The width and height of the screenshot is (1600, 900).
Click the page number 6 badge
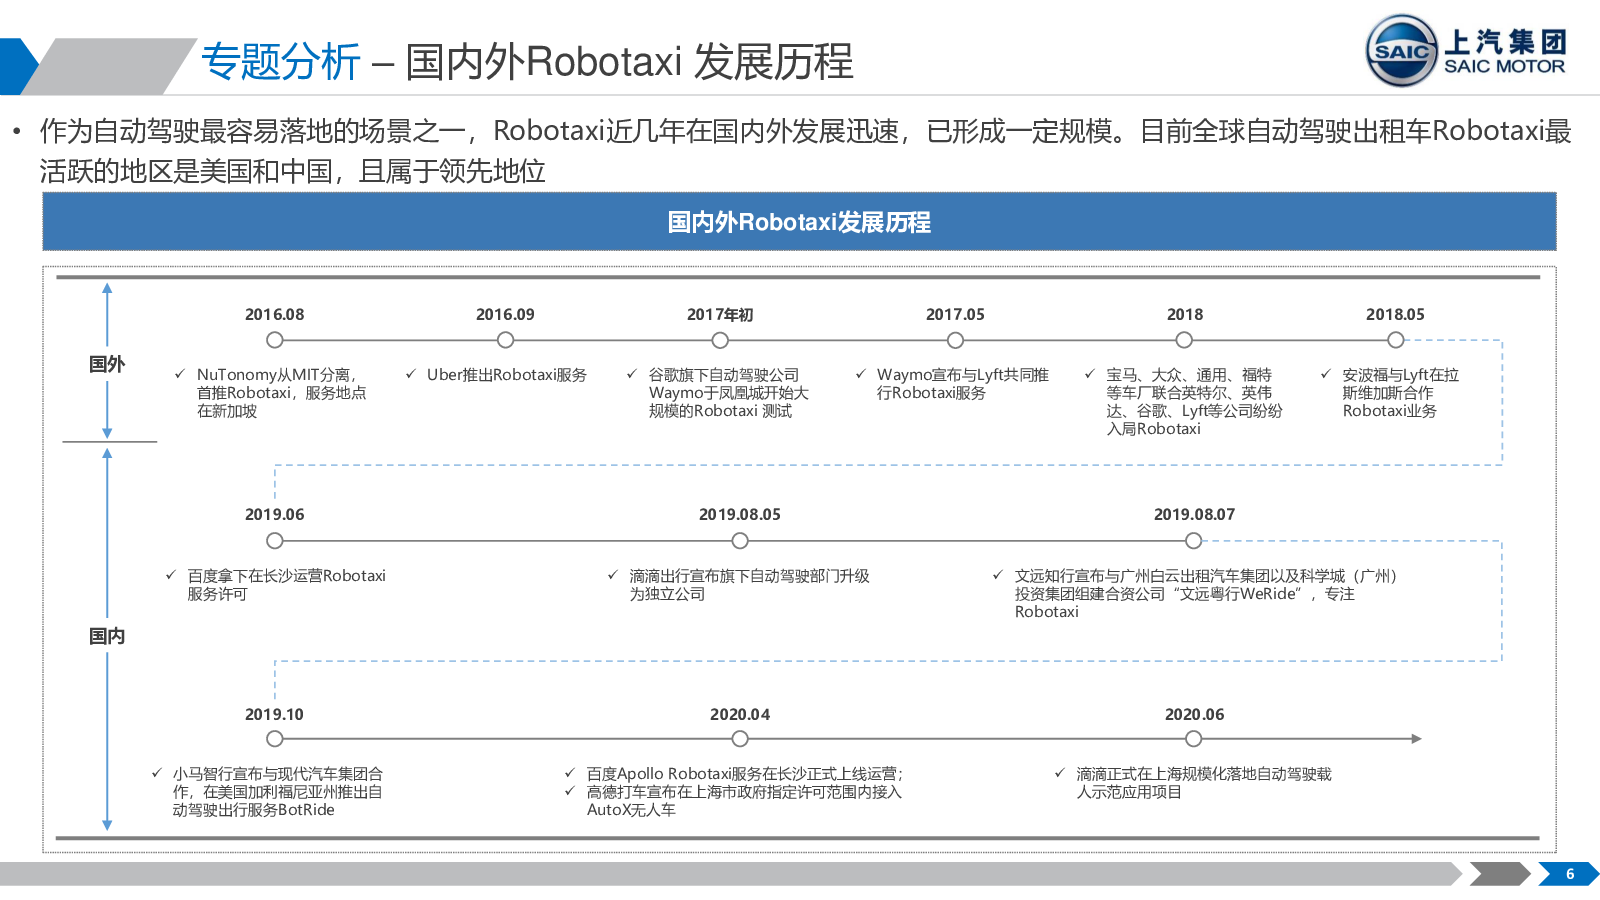1569,874
